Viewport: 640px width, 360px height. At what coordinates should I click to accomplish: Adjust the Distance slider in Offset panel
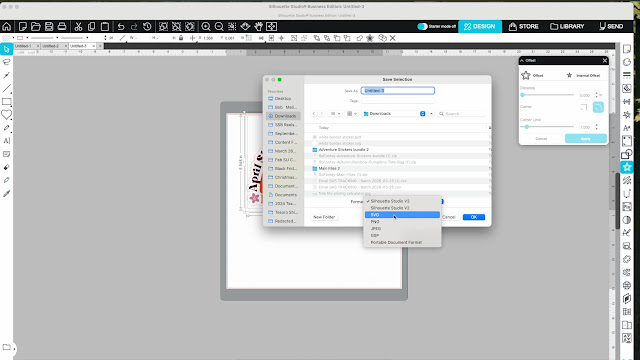click(547, 95)
